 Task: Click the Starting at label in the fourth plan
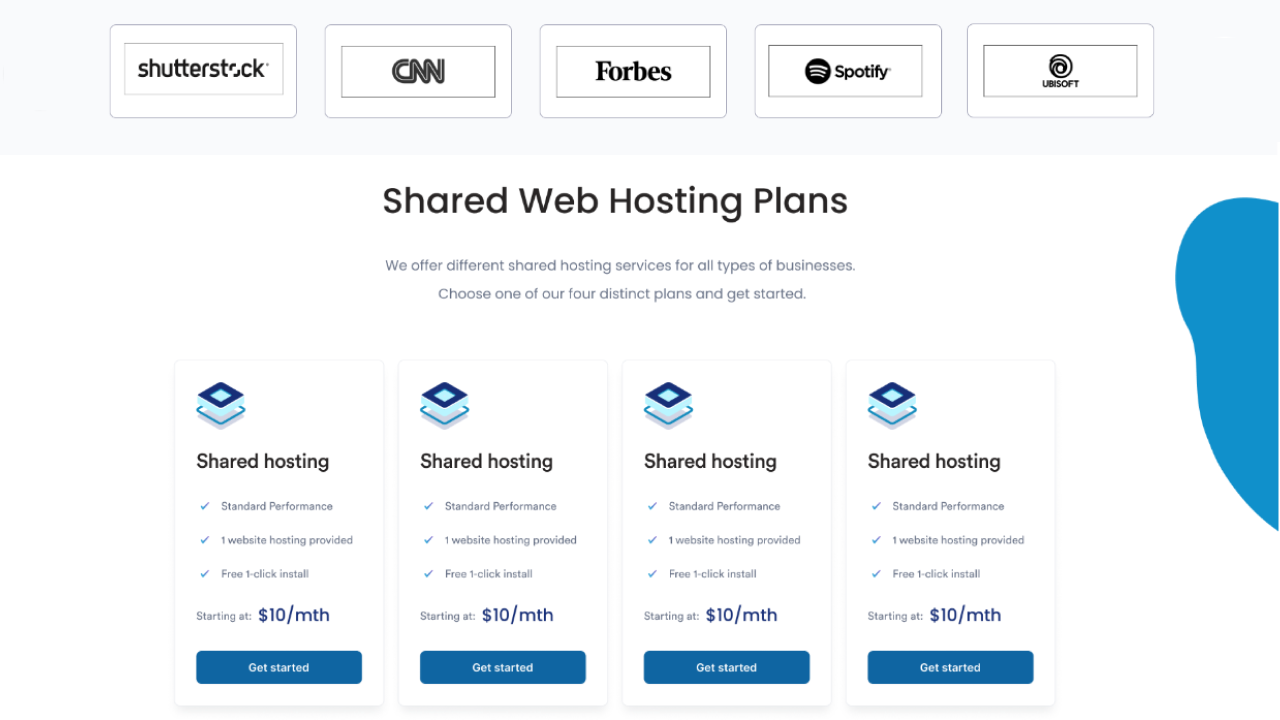point(895,616)
